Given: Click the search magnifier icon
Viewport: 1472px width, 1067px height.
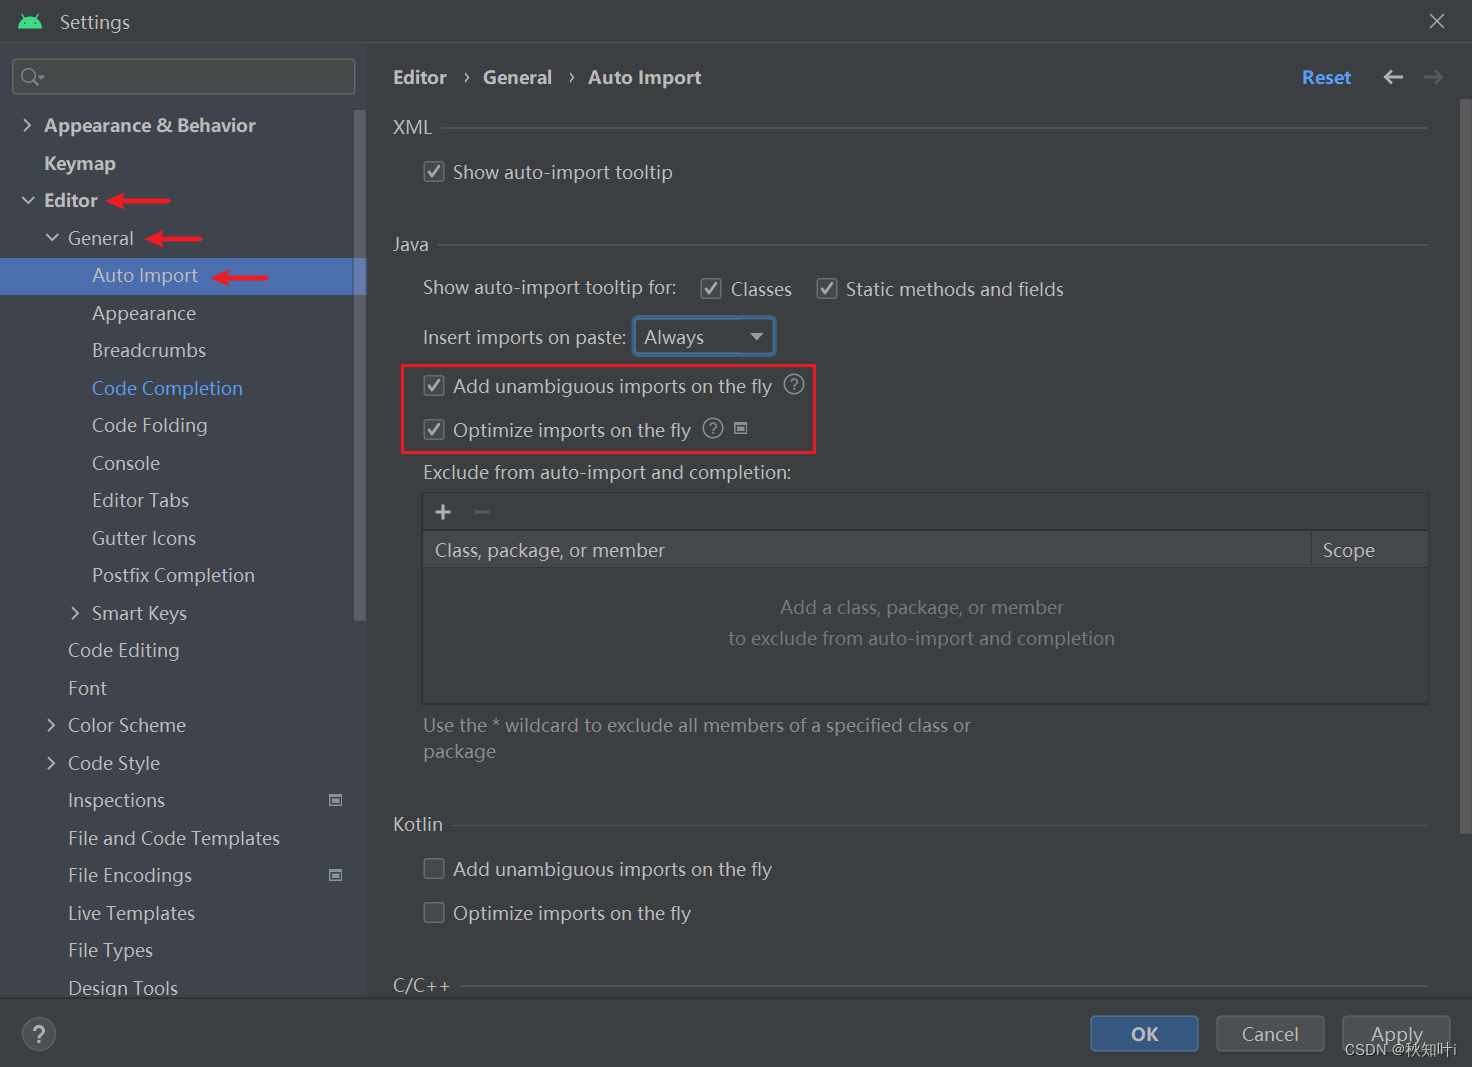Looking at the screenshot, I should point(31,77).
